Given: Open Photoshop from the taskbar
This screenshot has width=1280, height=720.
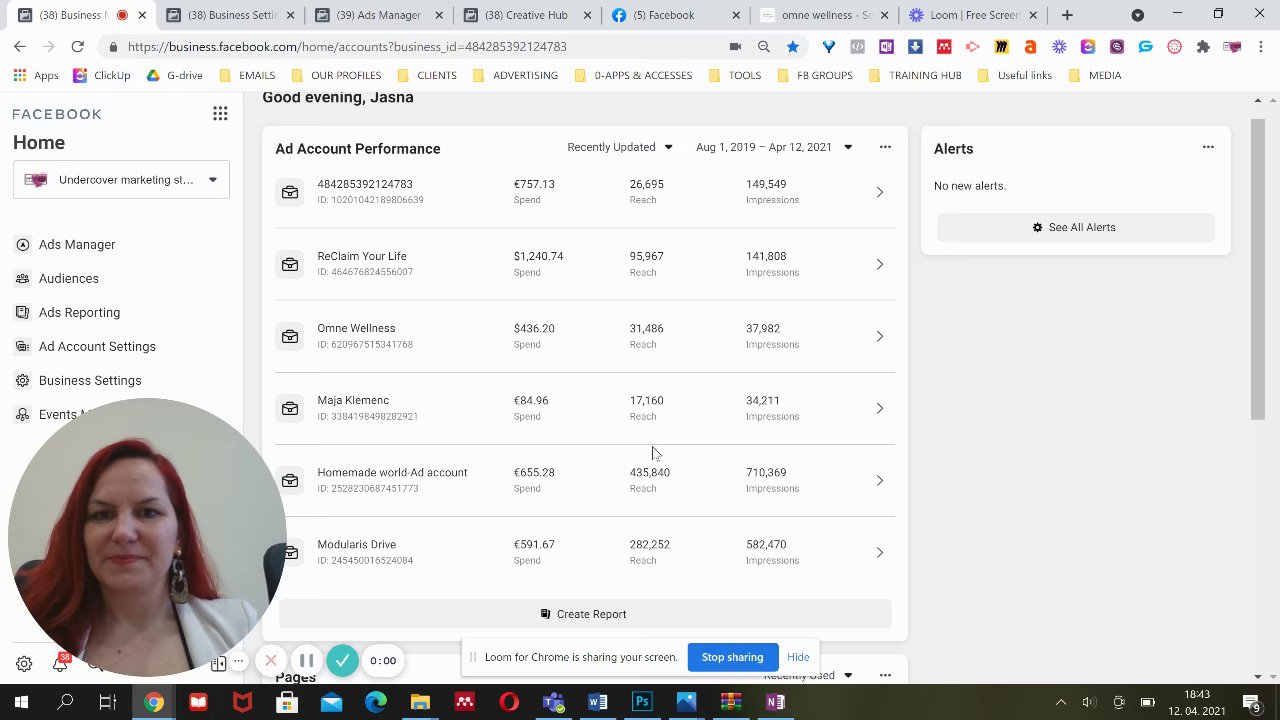Looking at the screenshot, I should 642,702.
